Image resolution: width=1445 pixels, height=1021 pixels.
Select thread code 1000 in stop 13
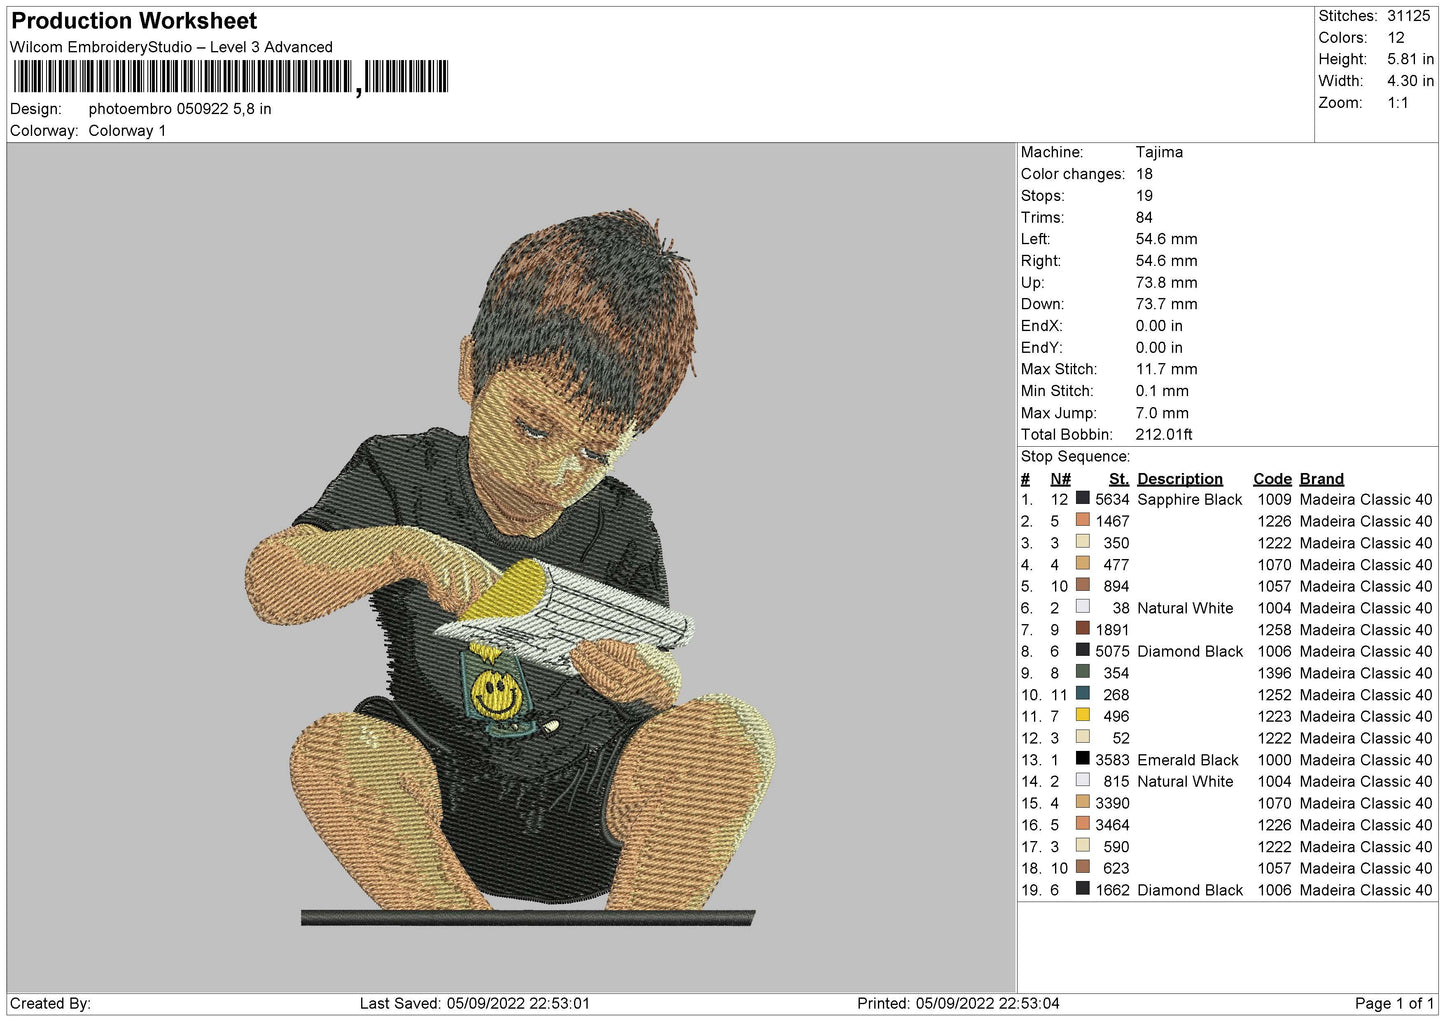tap(1275, 760)
